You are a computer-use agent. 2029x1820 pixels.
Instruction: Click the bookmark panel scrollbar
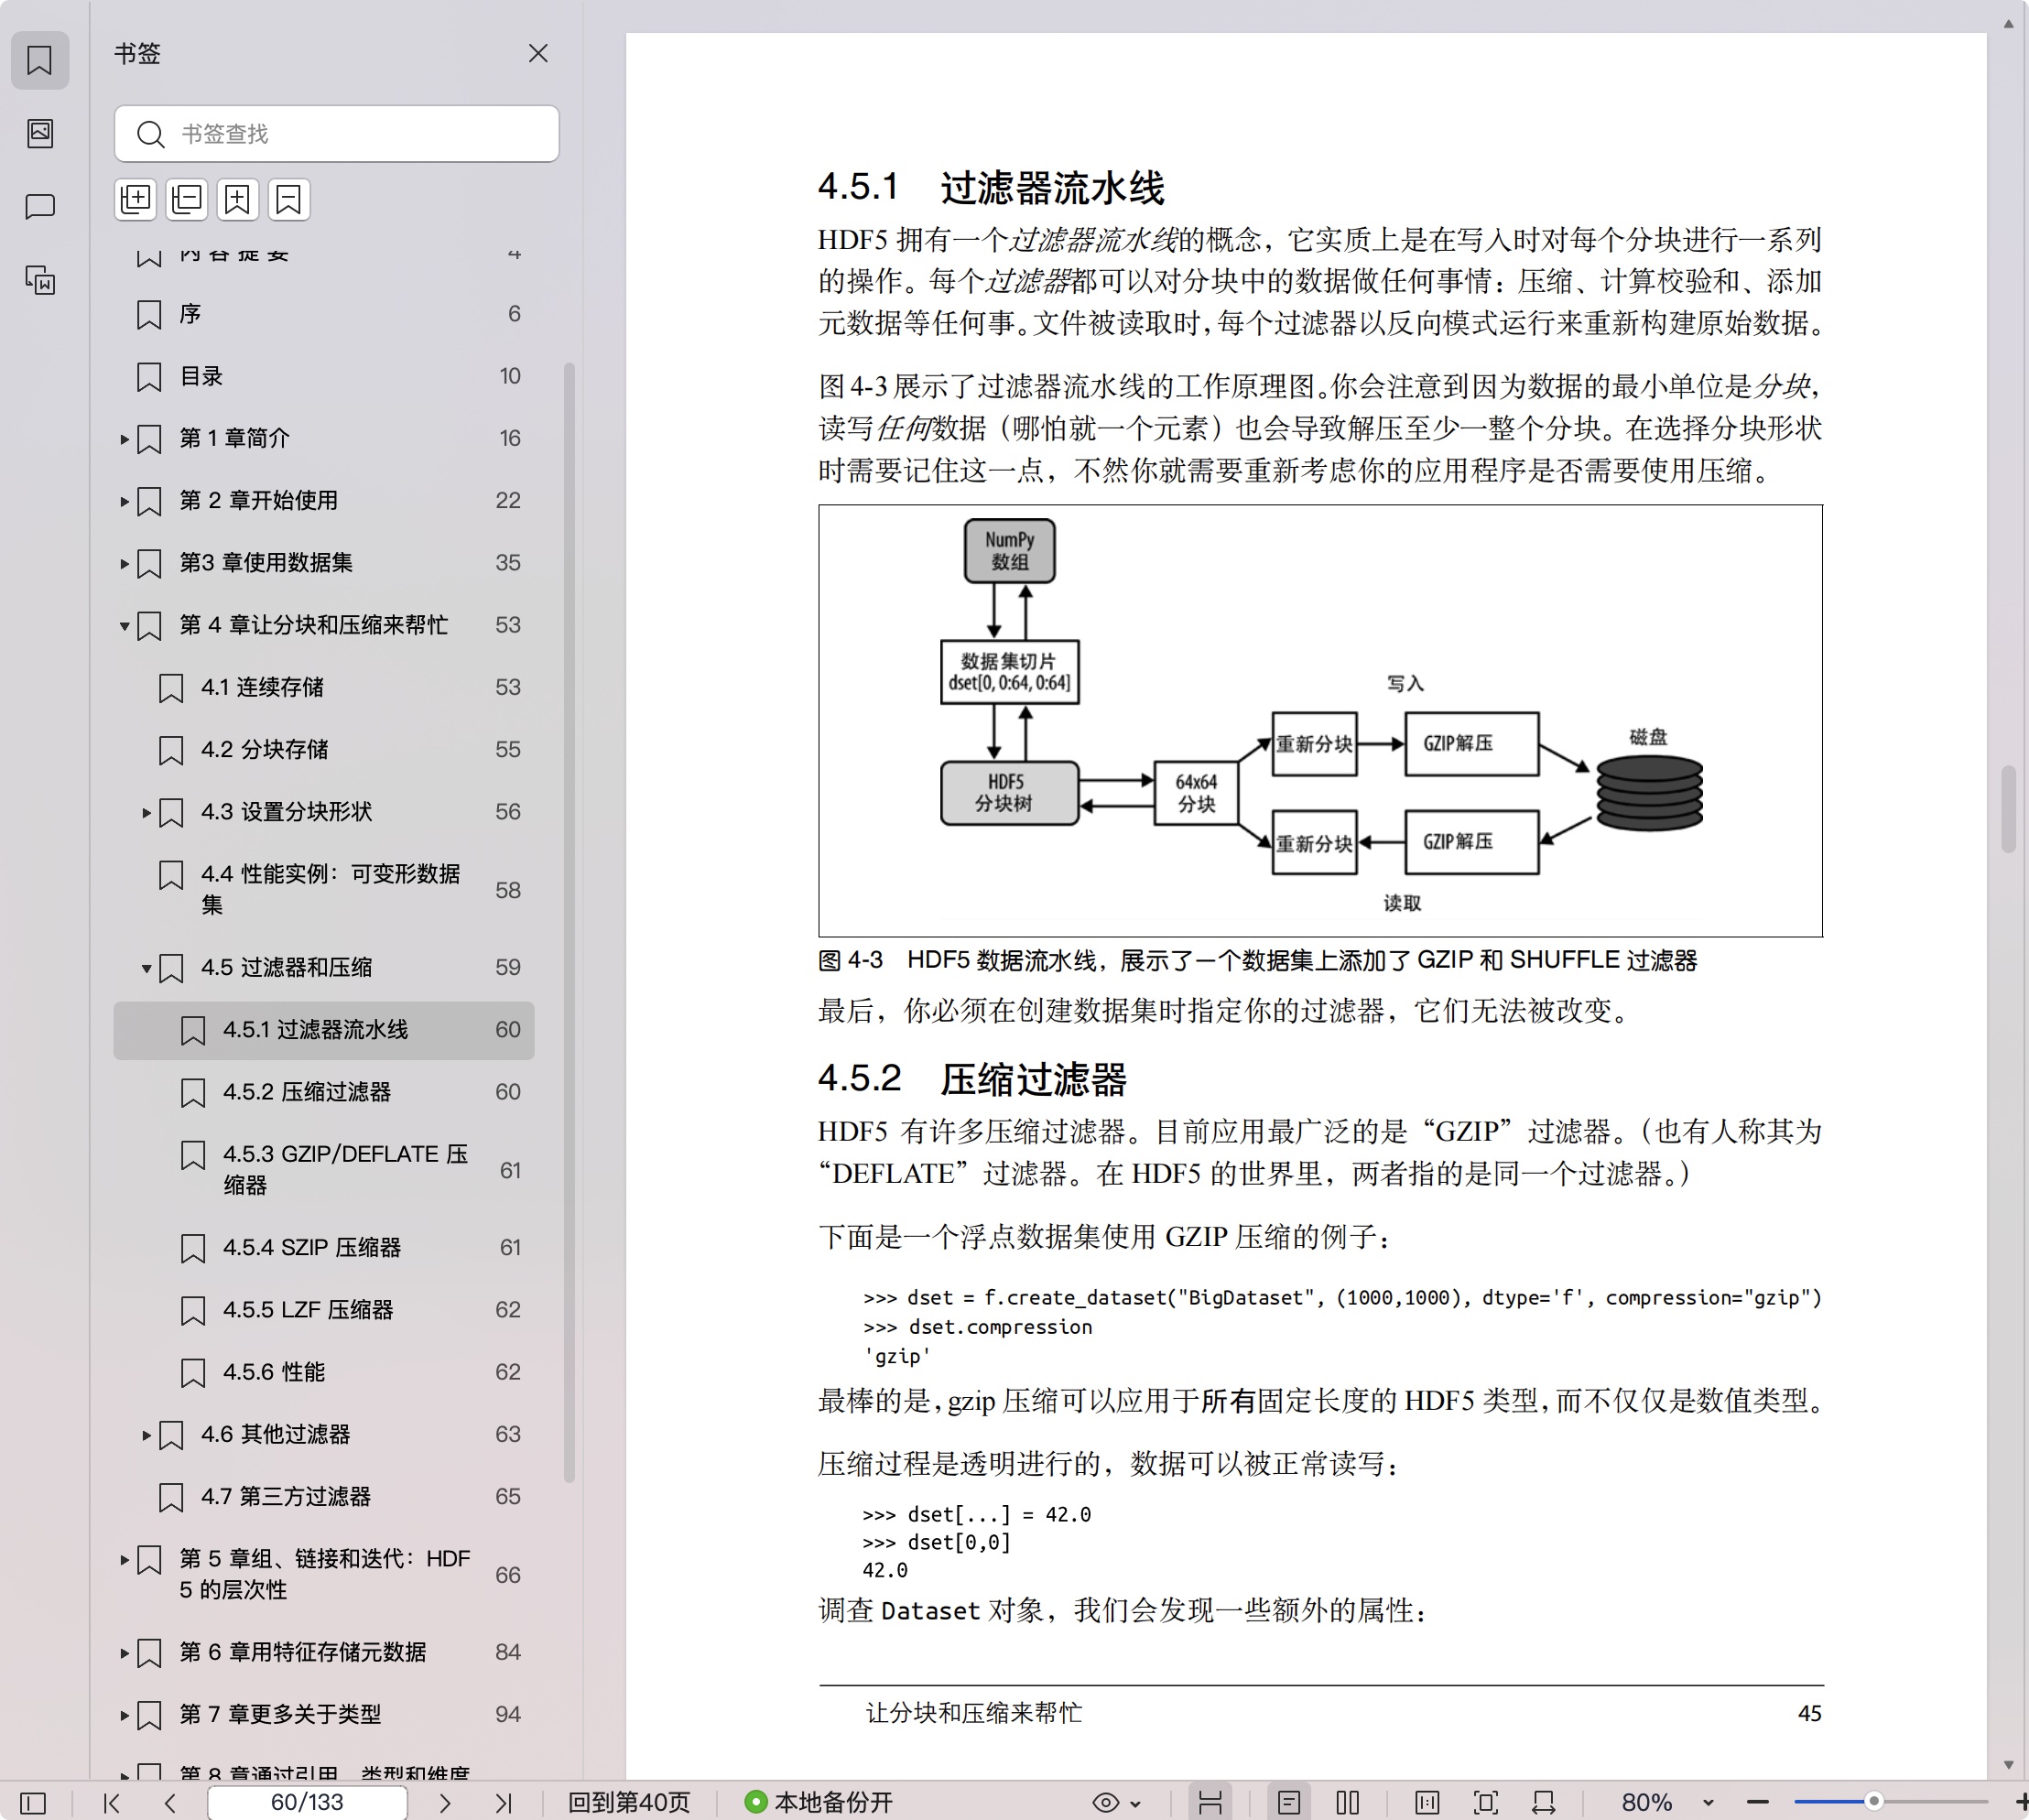(569, 922)
